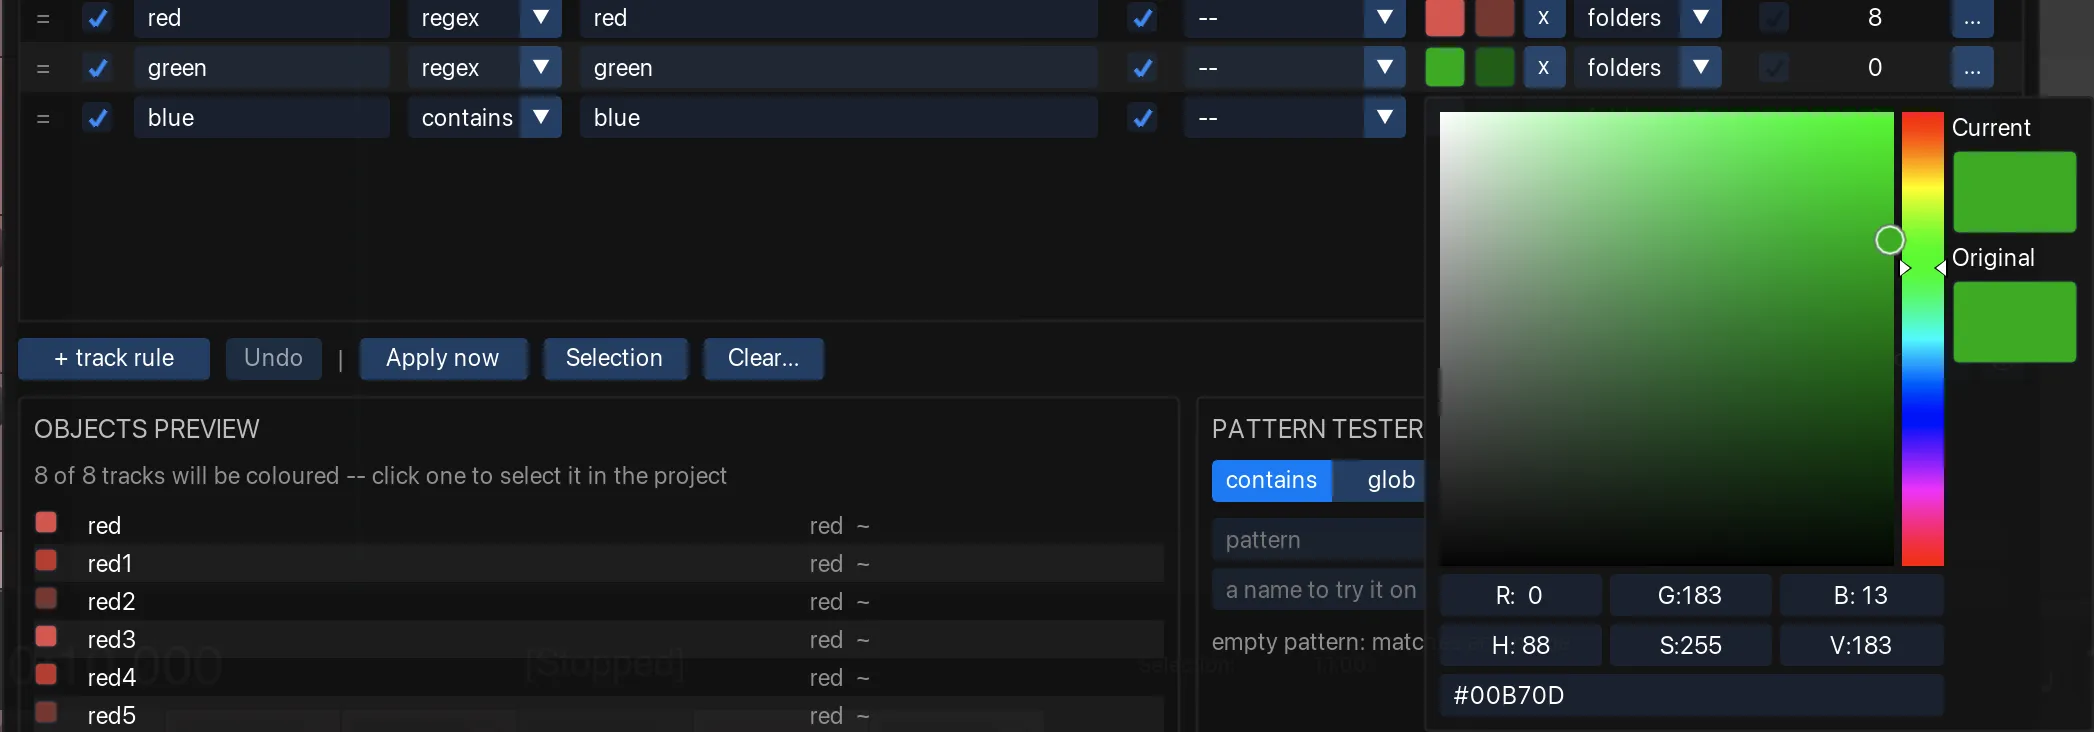
Task: Open the folders dropdown on the red rule
Action: 1647,18
